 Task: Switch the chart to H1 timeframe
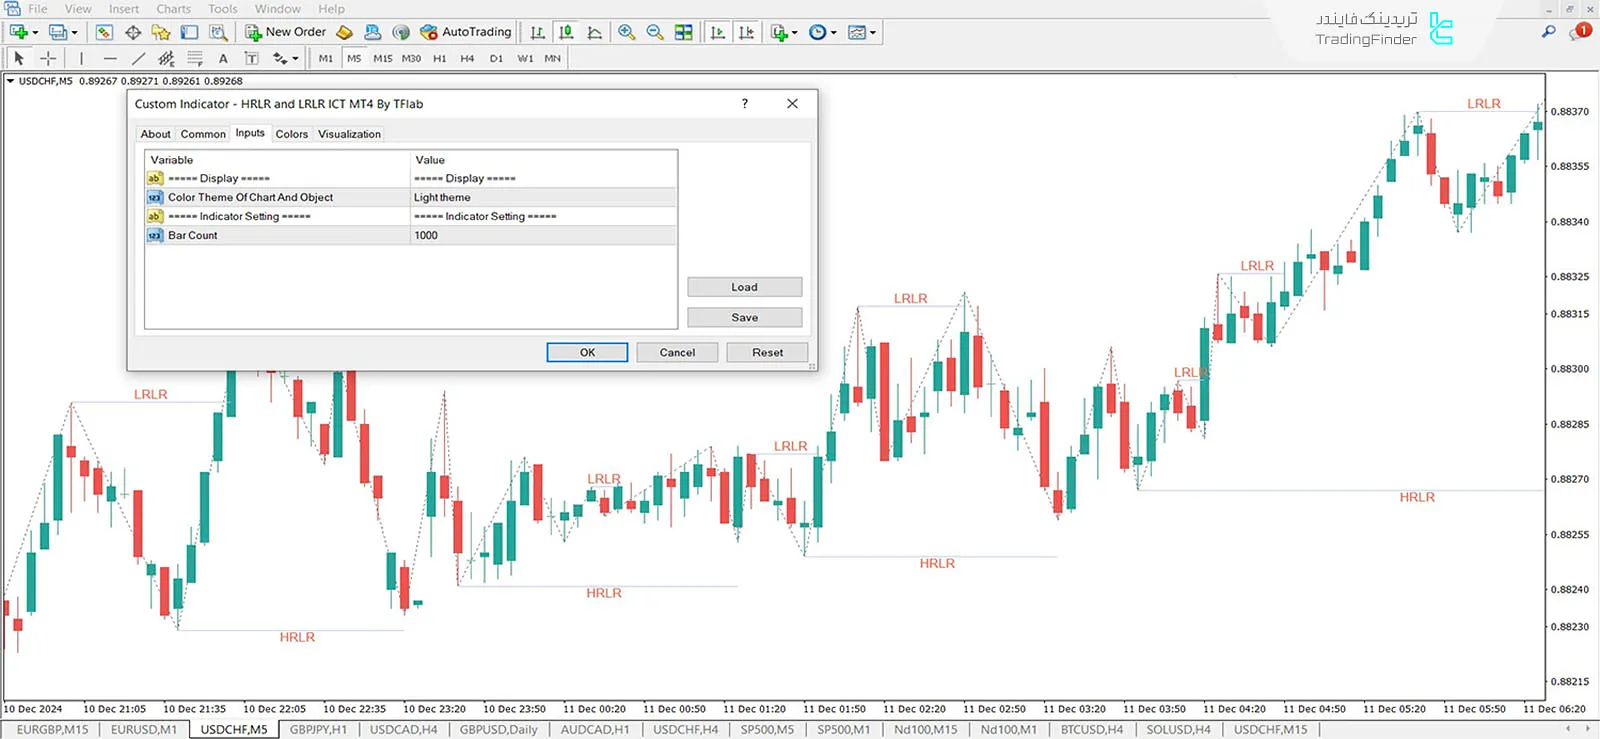click(x=439, y=59)
